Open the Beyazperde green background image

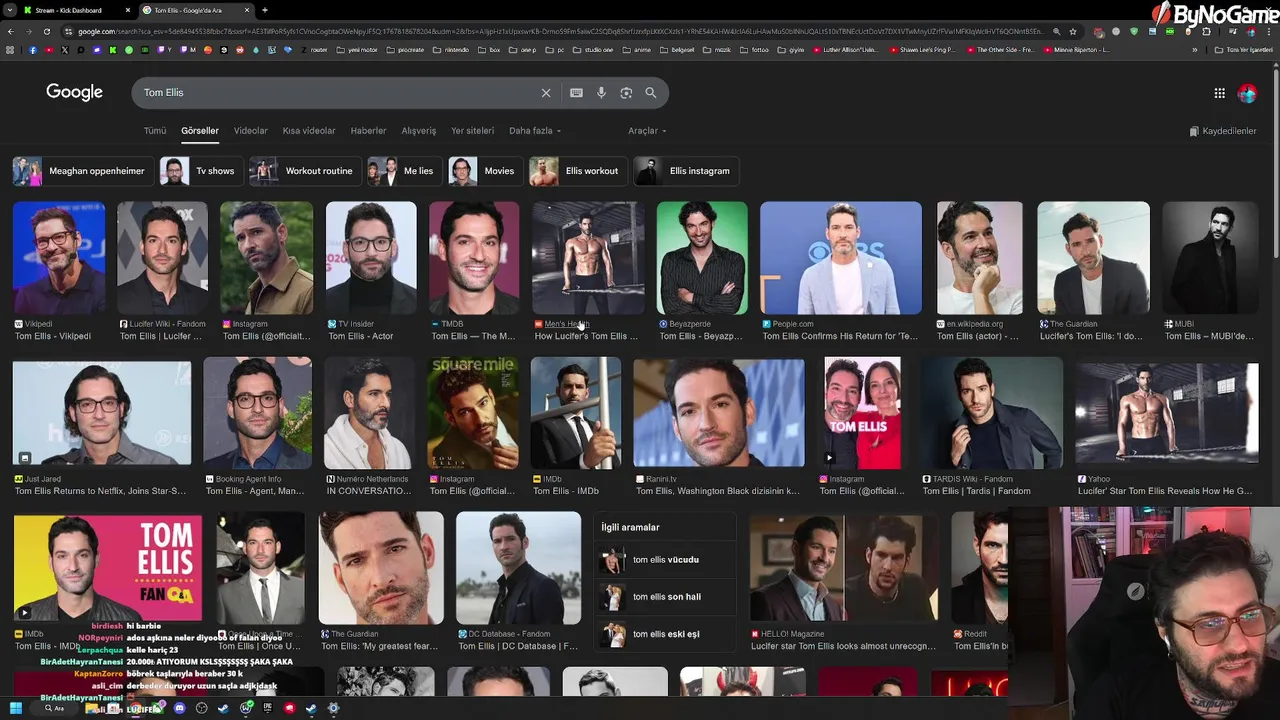(x=702, y=258)
